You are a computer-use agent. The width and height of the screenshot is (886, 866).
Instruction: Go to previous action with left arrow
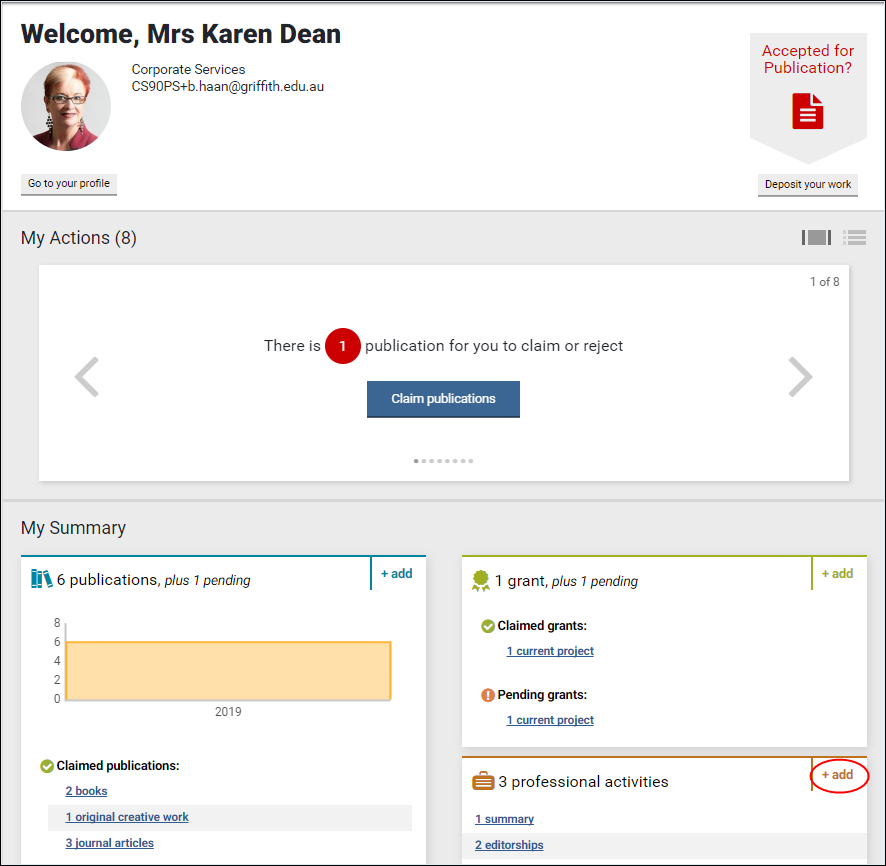point(87,377)
